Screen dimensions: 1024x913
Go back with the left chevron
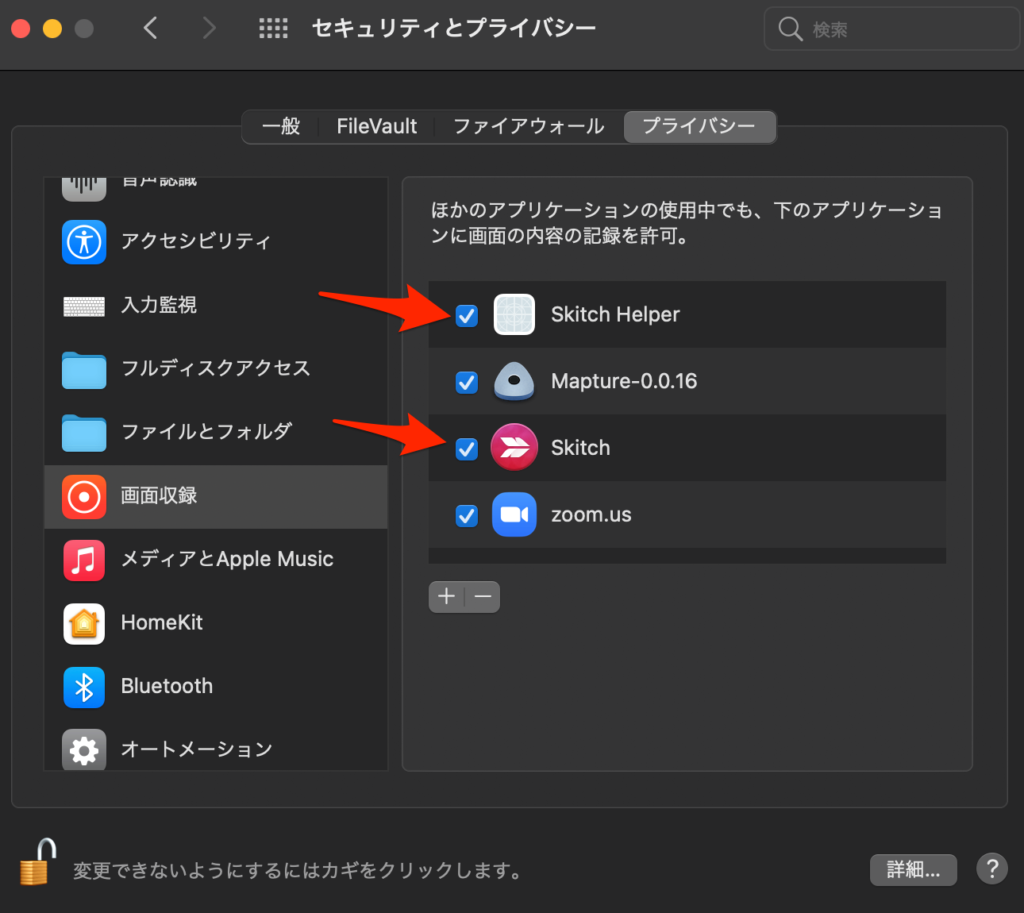point(151,28)
